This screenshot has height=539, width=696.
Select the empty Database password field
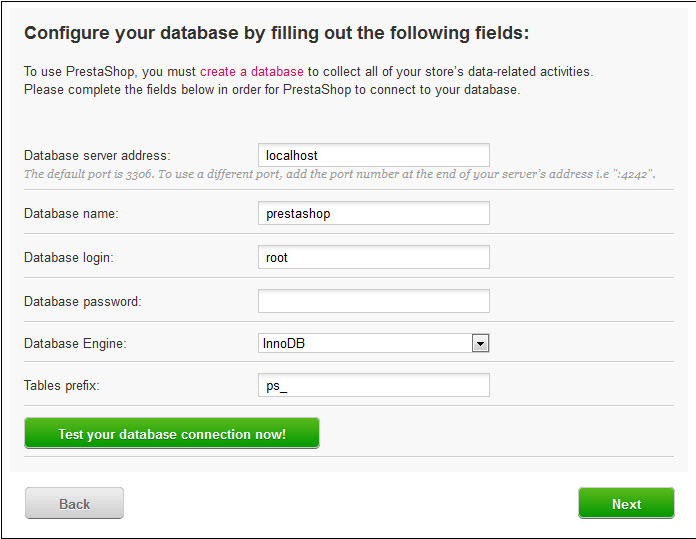[x=373, y=301]
